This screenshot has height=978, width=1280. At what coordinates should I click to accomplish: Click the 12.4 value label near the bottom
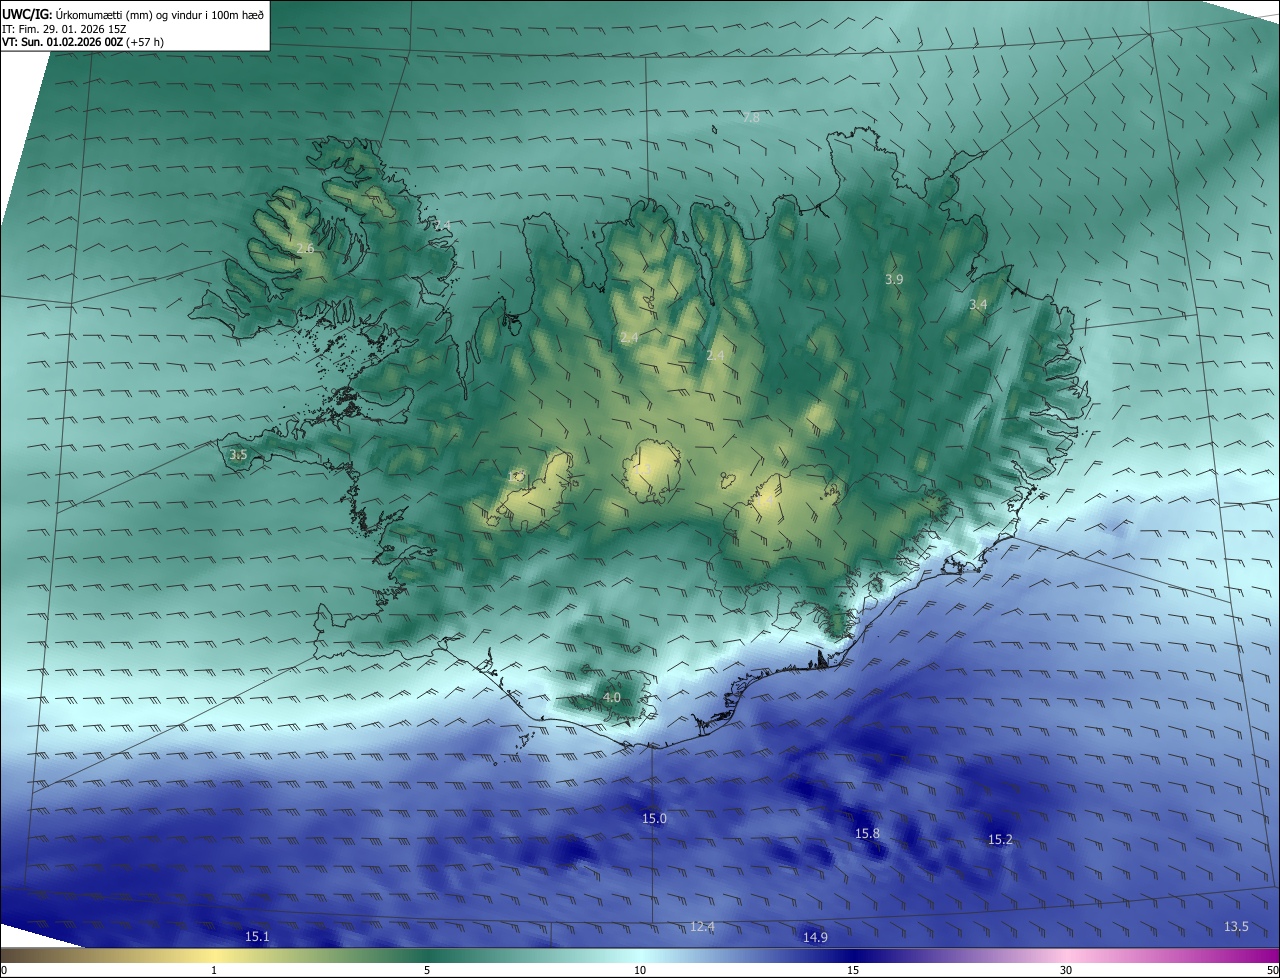[702, 927]
